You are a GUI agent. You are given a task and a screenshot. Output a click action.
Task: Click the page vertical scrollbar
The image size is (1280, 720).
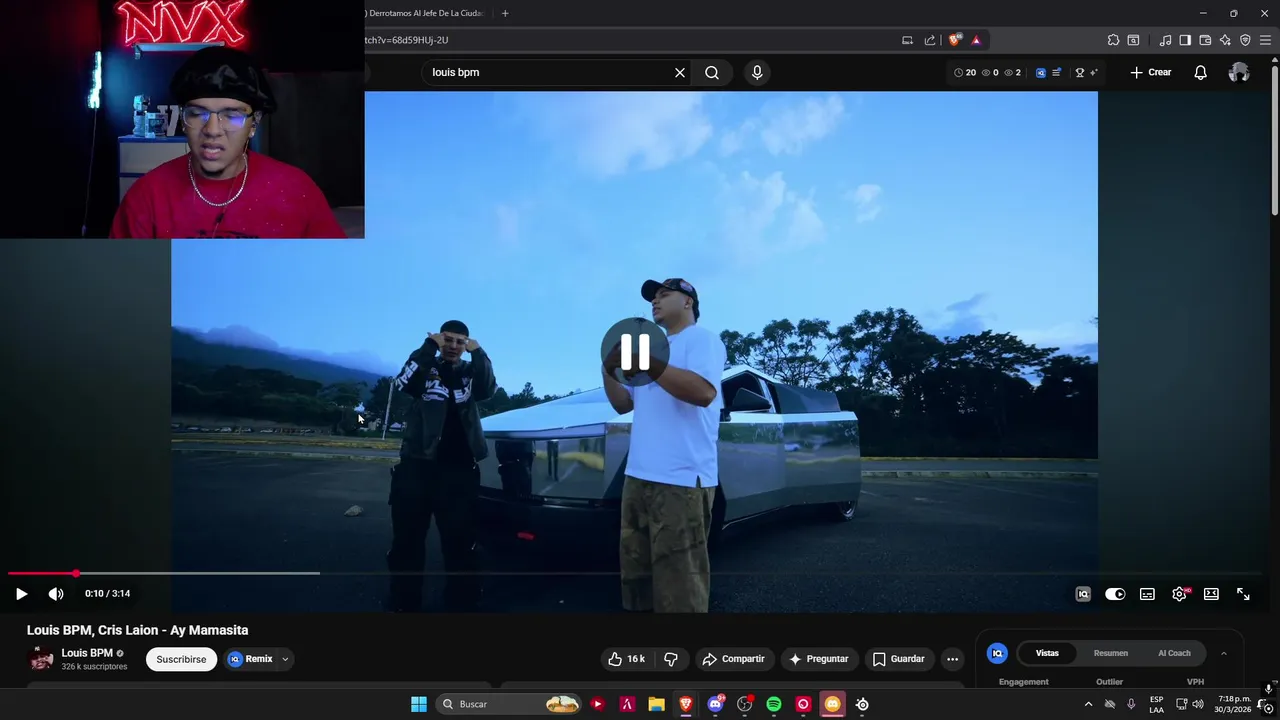click(x=1274, y=140)
